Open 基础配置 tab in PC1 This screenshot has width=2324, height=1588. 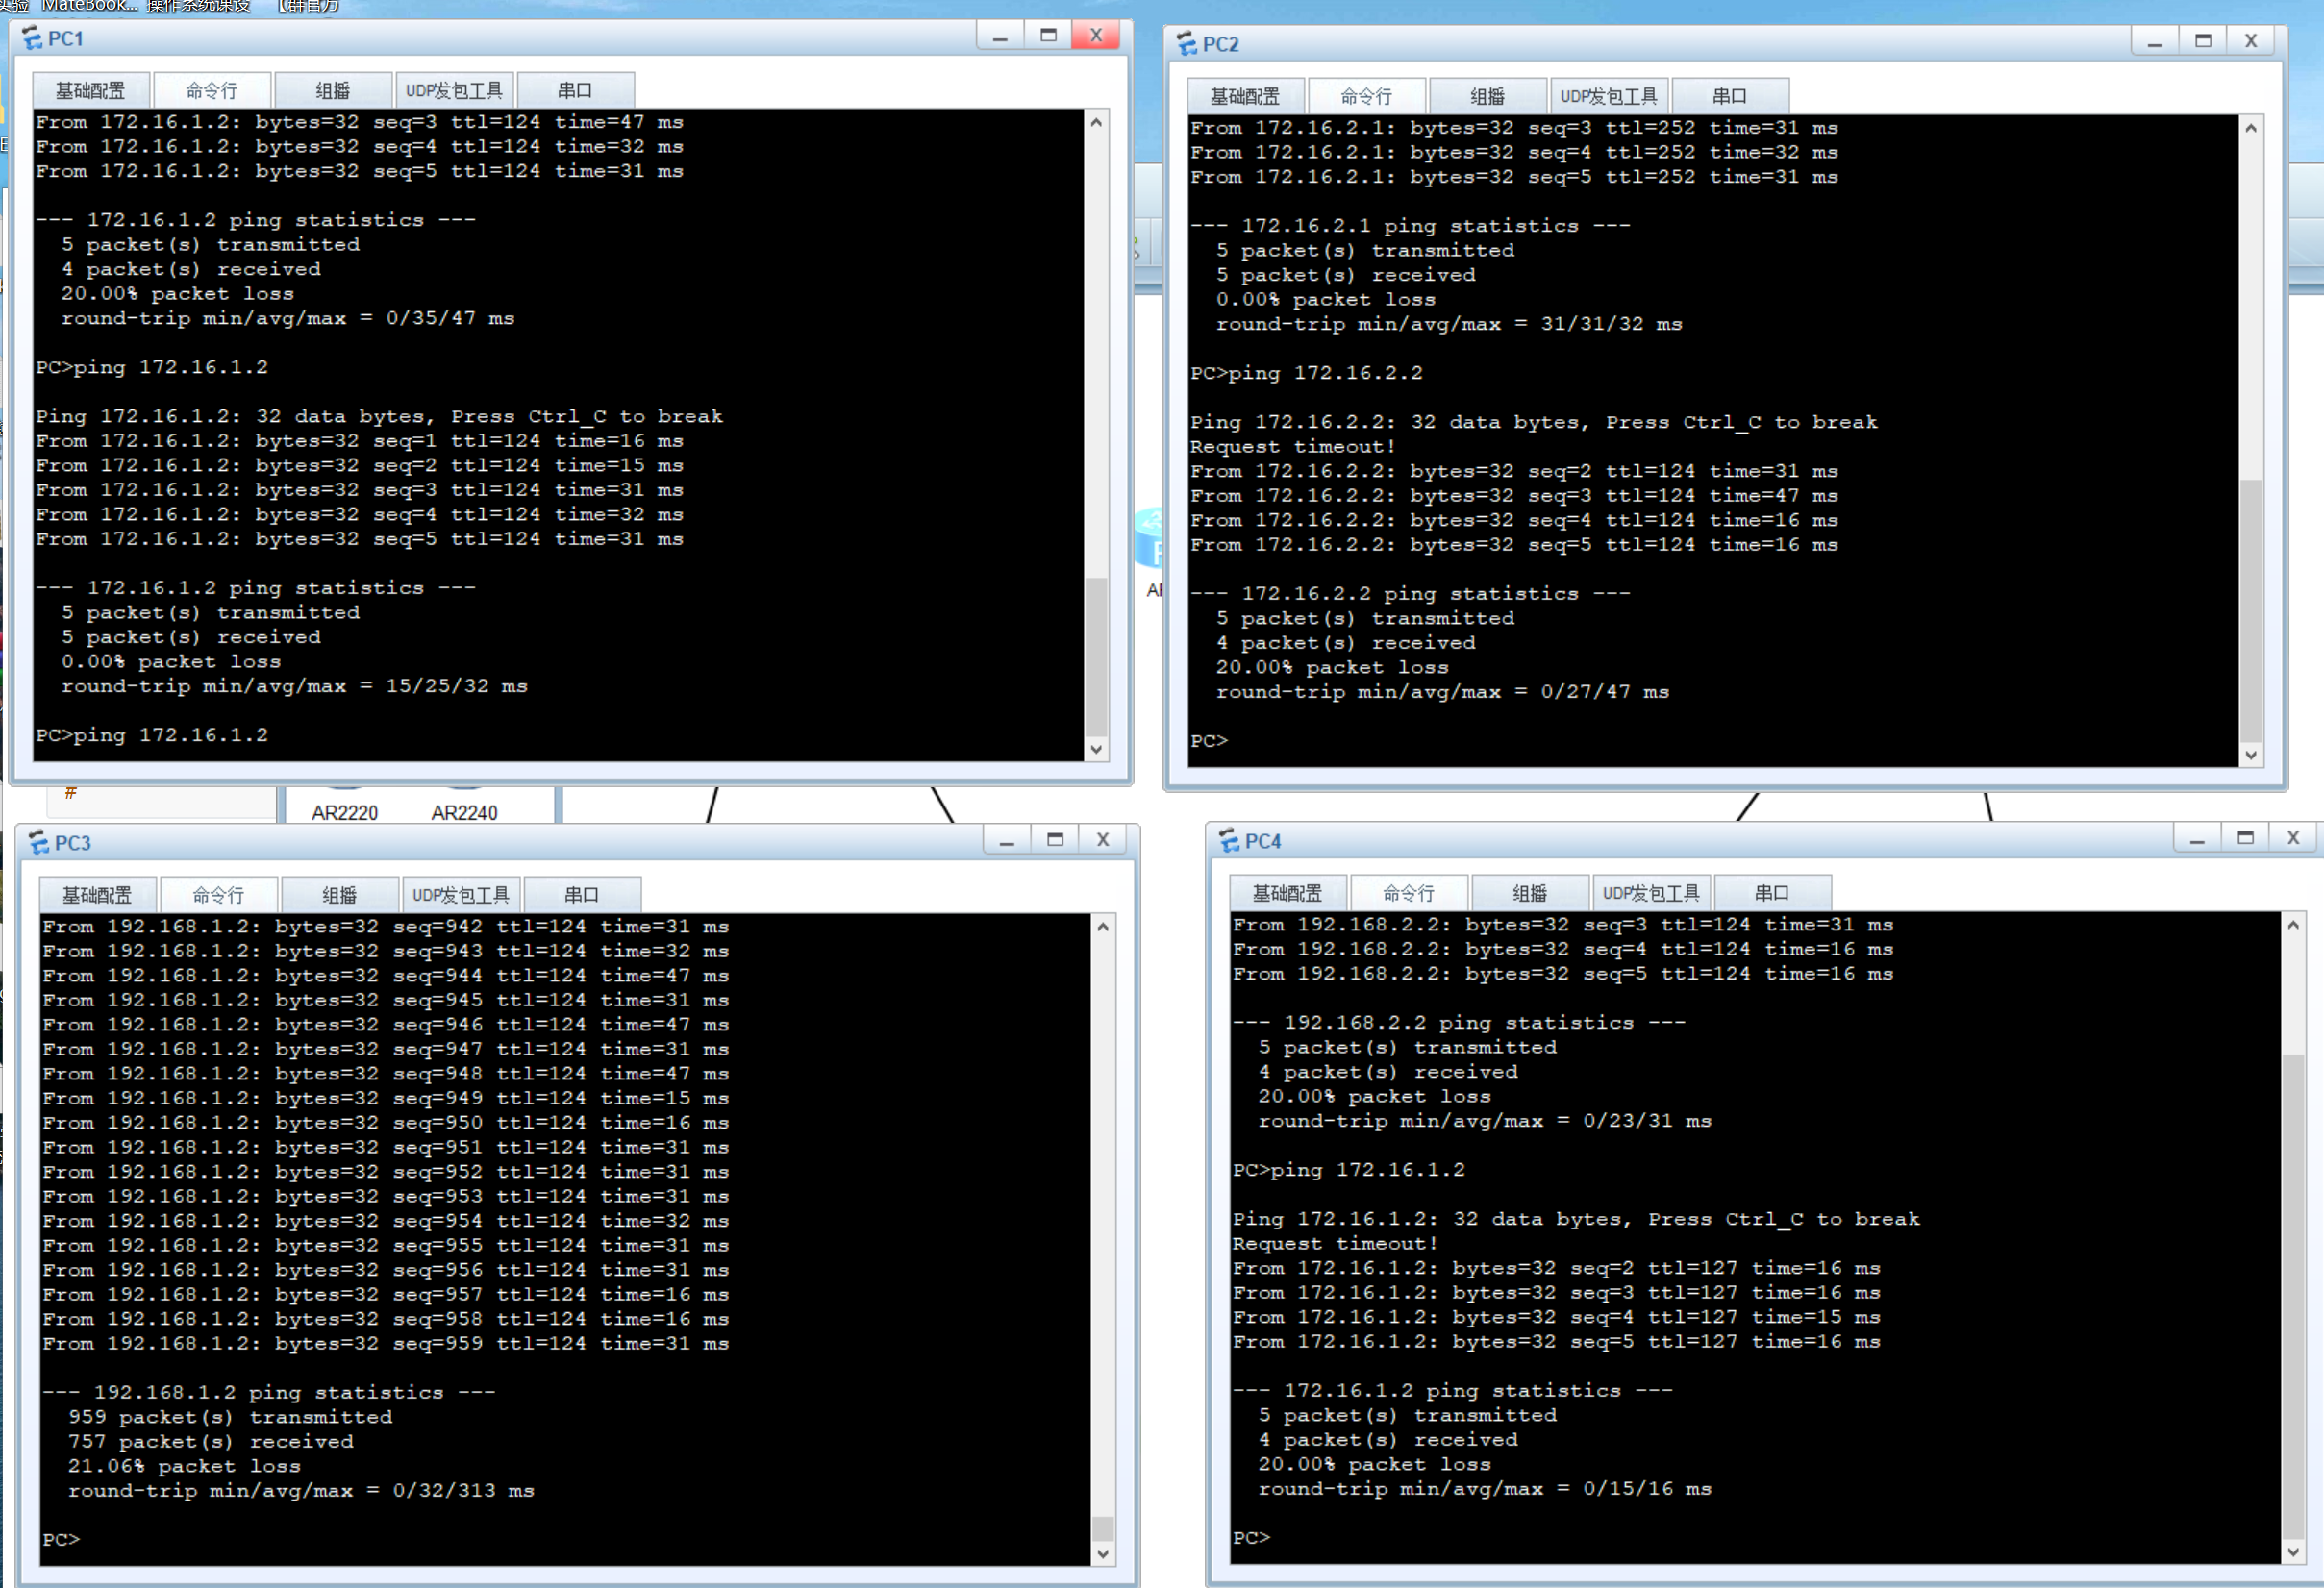(x=90, y=91)
